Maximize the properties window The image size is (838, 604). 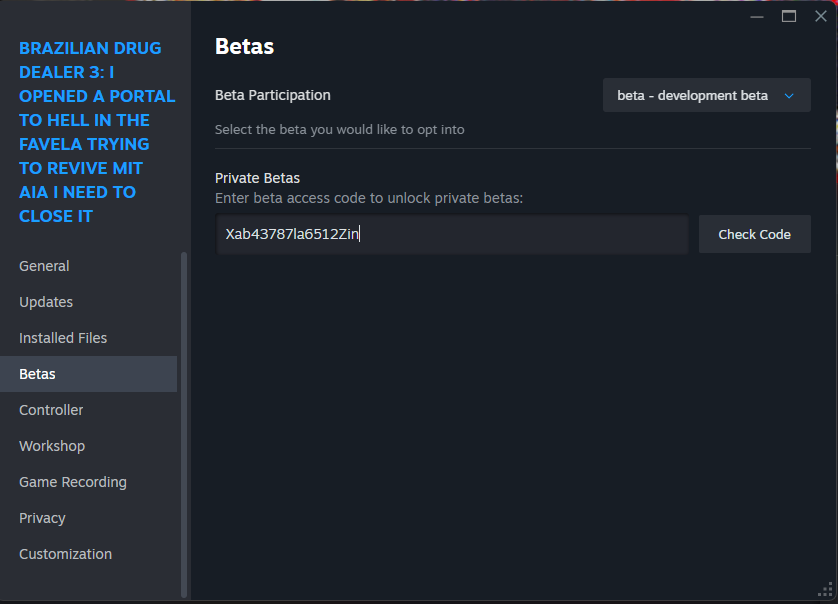pos(789,17)
